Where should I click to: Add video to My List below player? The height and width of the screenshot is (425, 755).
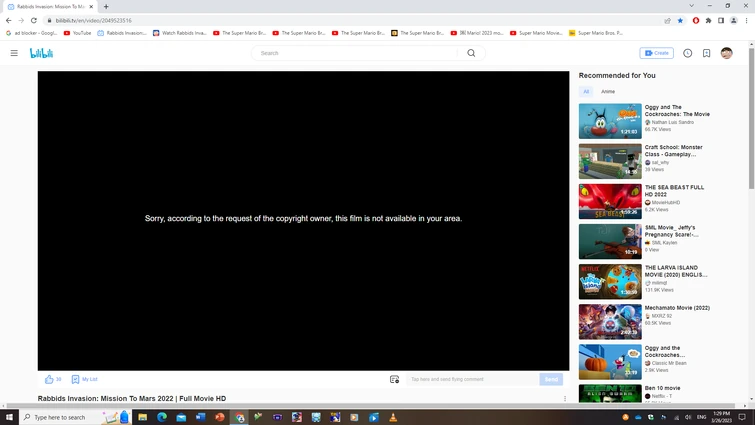tap(84, 379)
